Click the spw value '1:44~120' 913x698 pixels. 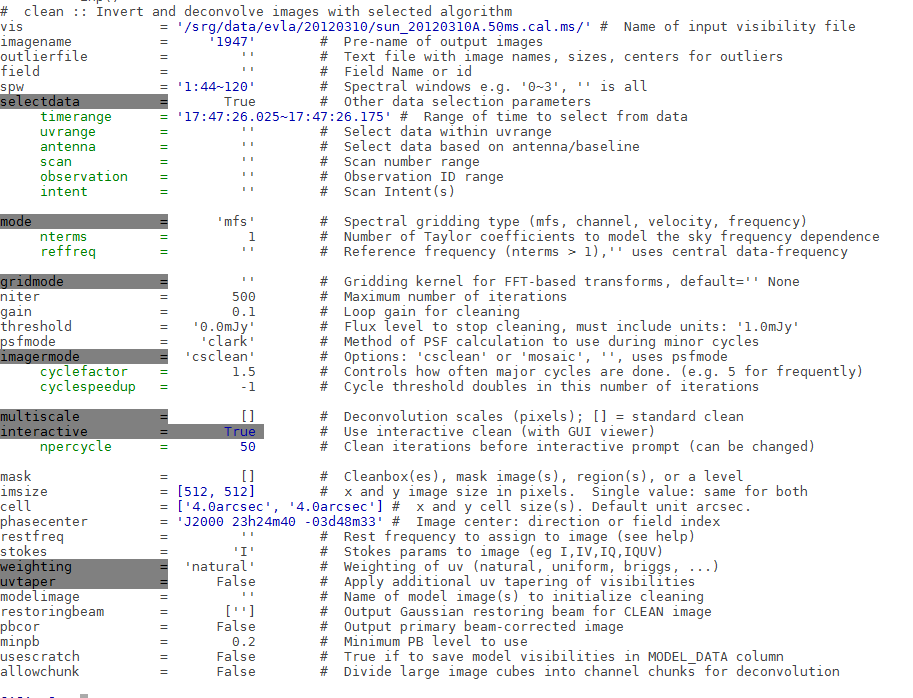(x=216, y=87)
